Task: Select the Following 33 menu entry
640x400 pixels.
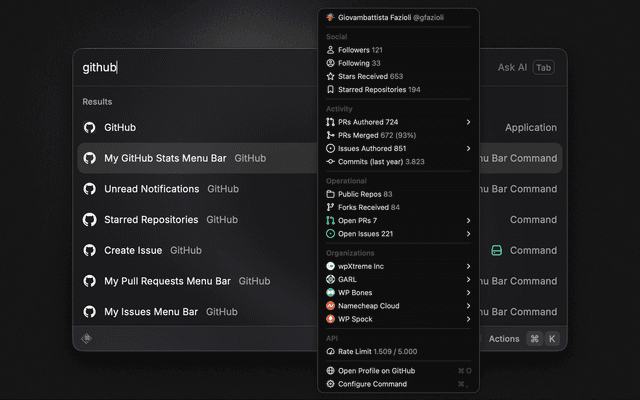Action: point(398,63)
